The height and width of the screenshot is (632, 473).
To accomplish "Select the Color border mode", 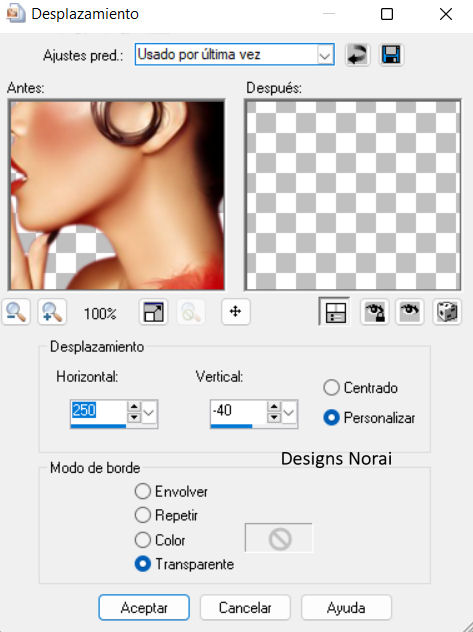I will pyautogui.click(x=143, y=540).
